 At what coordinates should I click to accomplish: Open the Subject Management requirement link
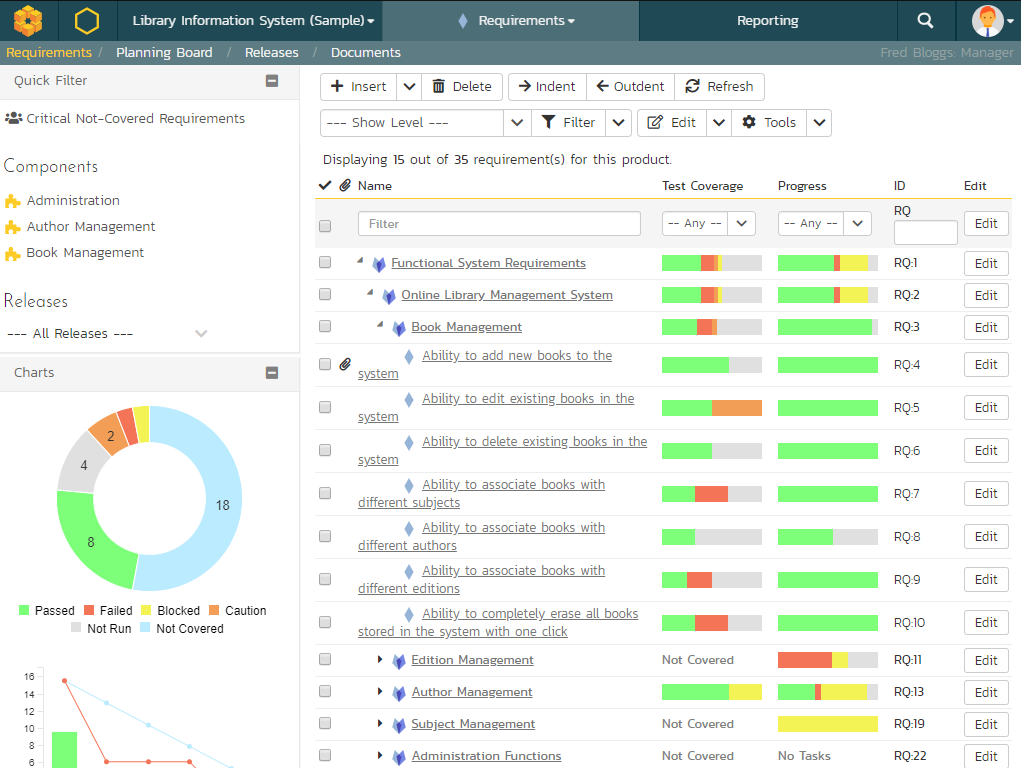(473, 724)
